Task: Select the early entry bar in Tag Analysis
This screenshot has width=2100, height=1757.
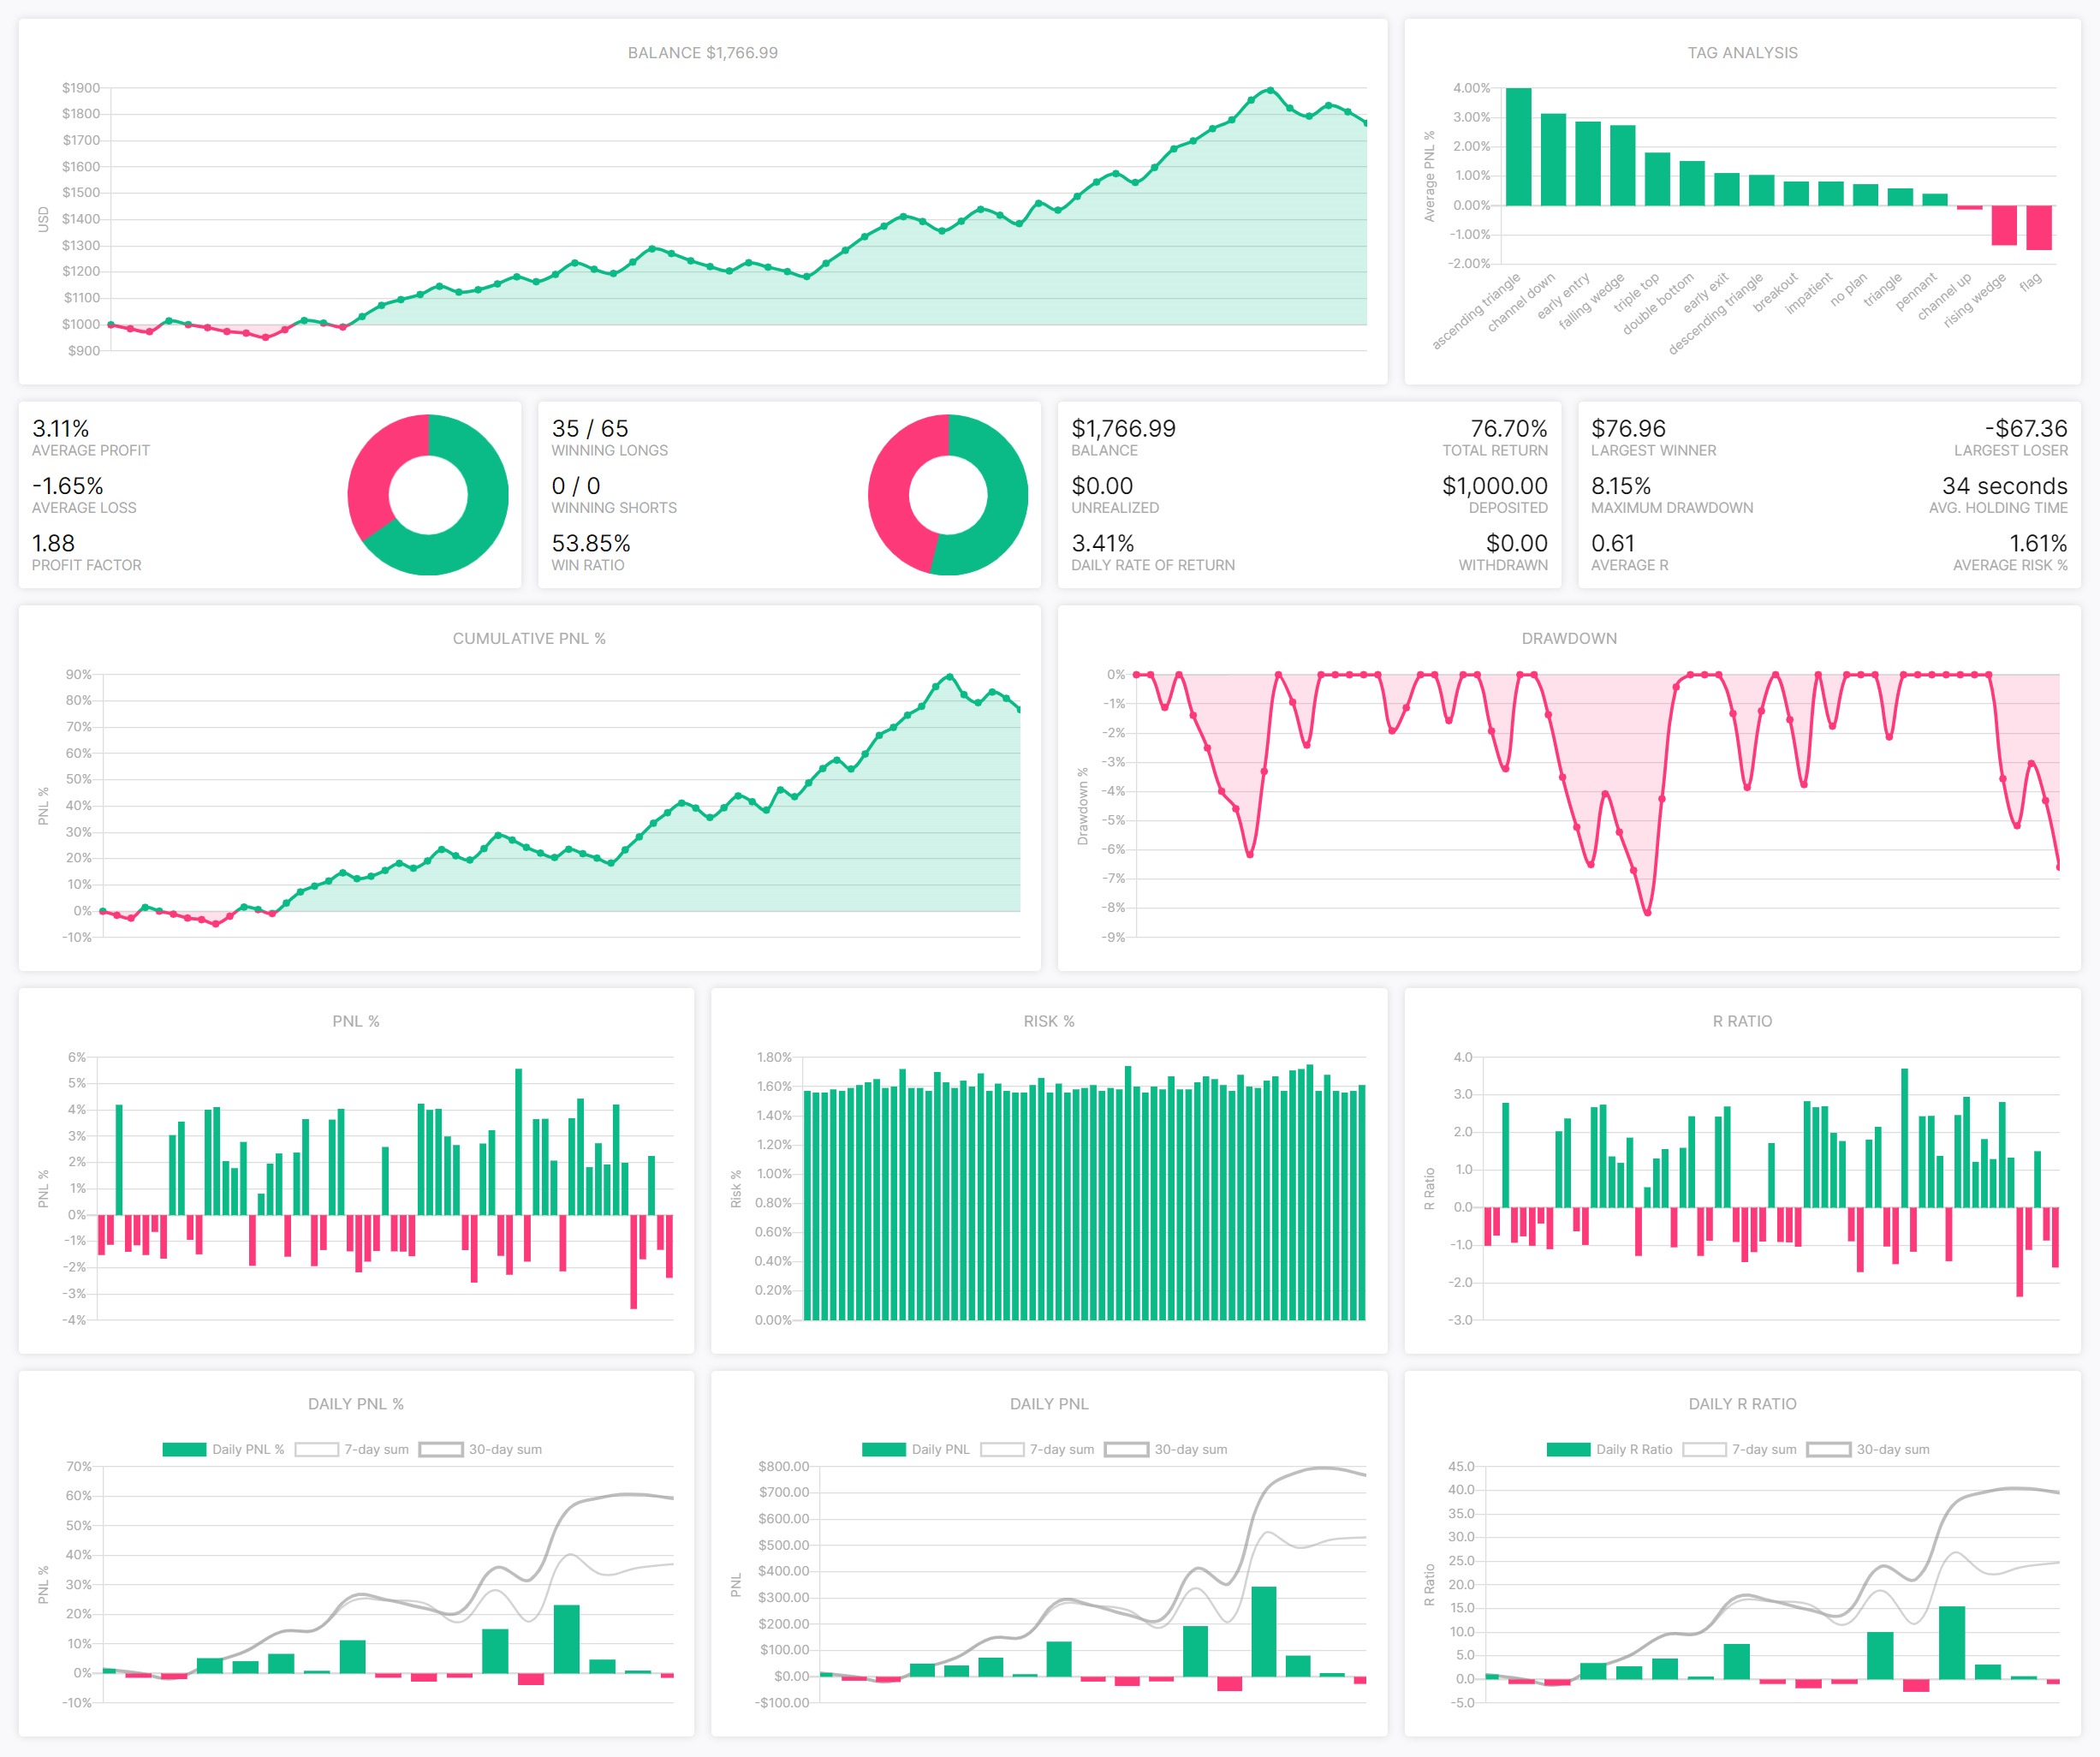Action: click(x=1588, y=163)
